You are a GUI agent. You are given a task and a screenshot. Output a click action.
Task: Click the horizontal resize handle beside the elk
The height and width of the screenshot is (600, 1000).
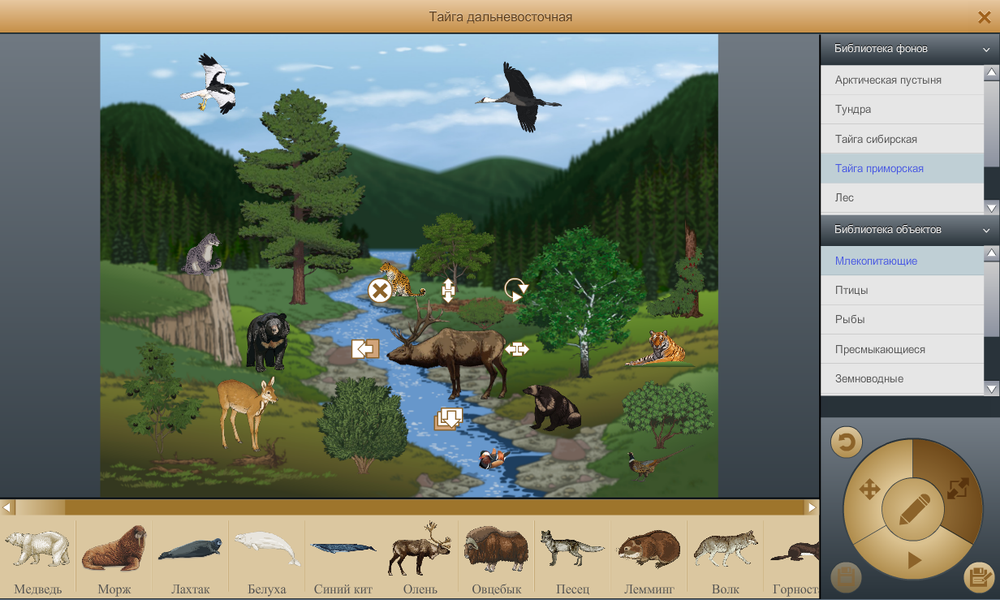[517, 349]
